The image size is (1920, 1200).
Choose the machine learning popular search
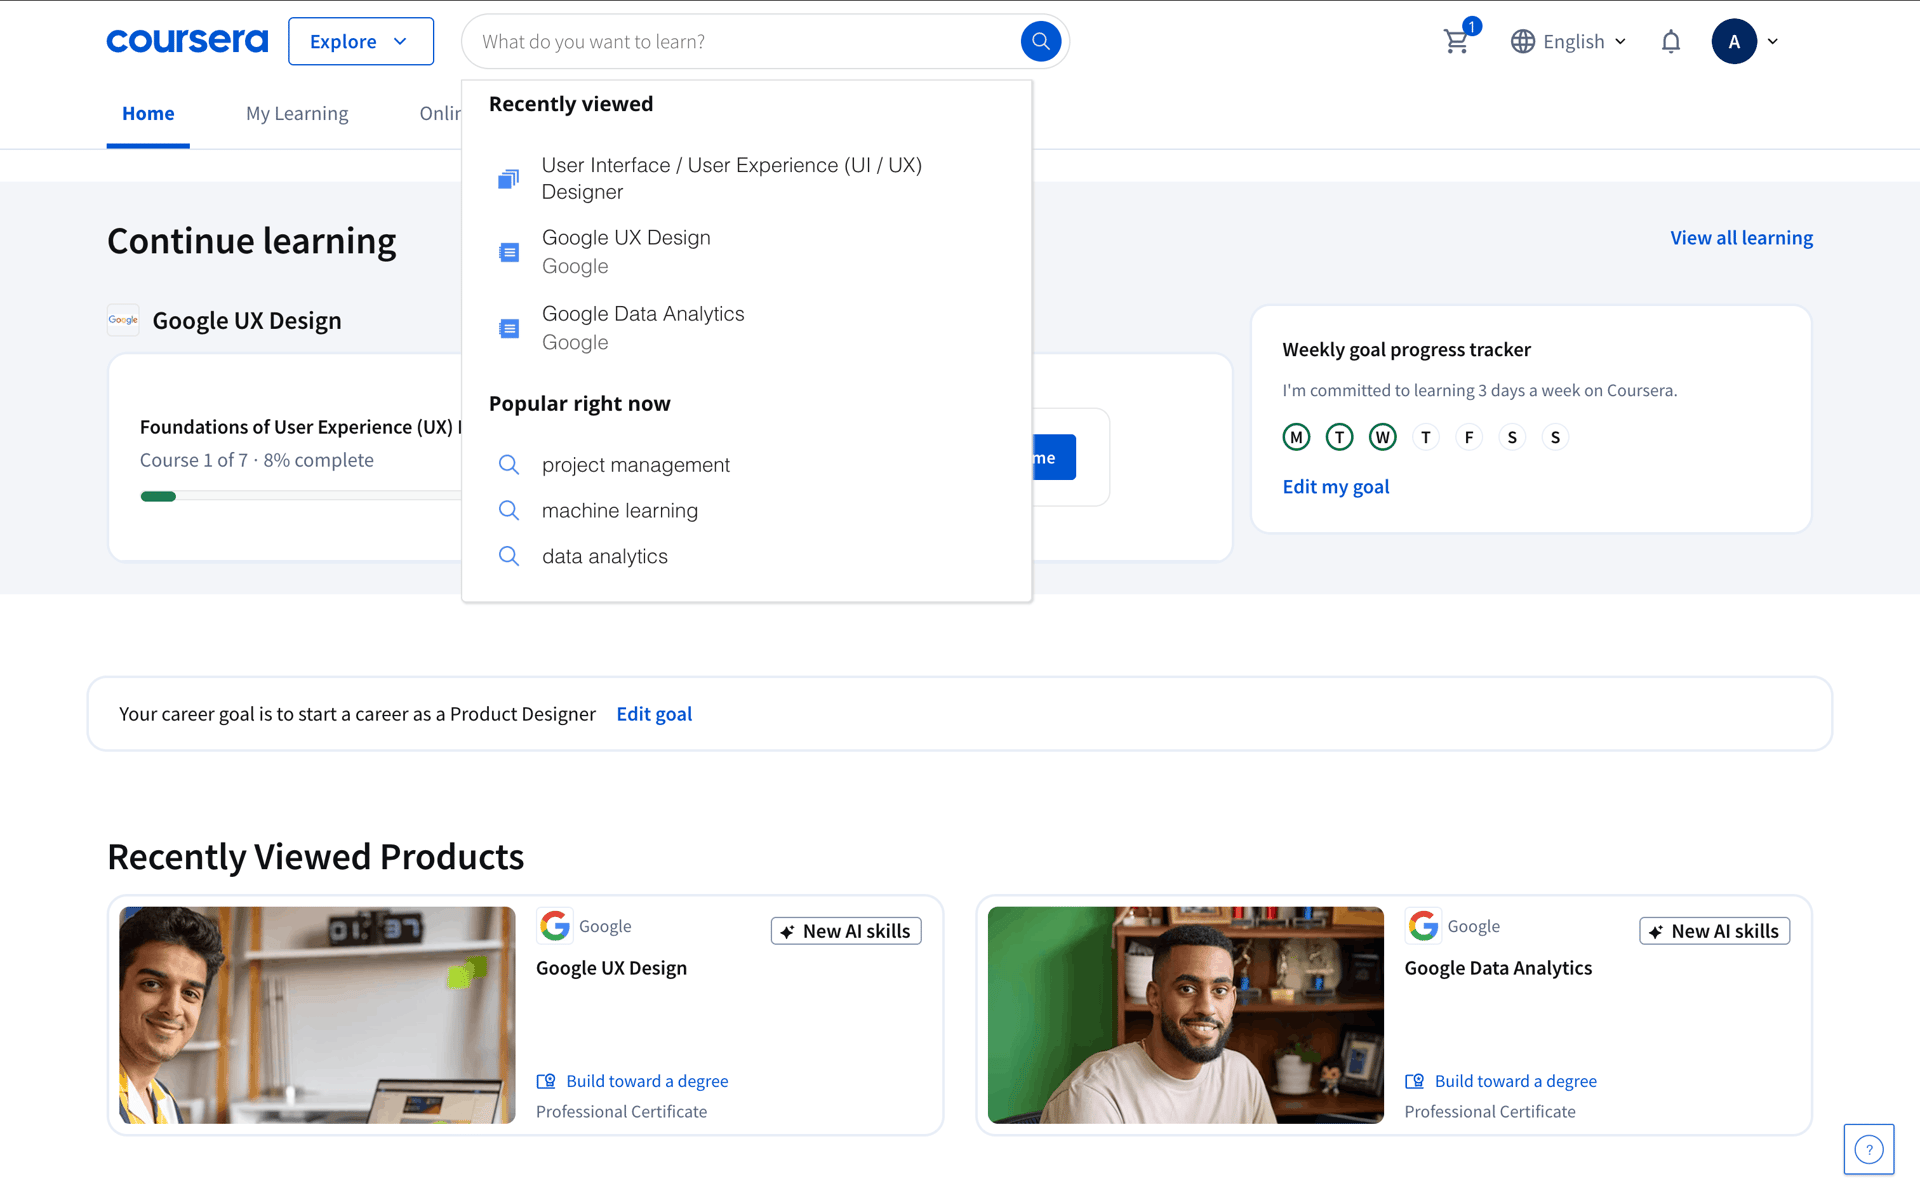point(746,511)
